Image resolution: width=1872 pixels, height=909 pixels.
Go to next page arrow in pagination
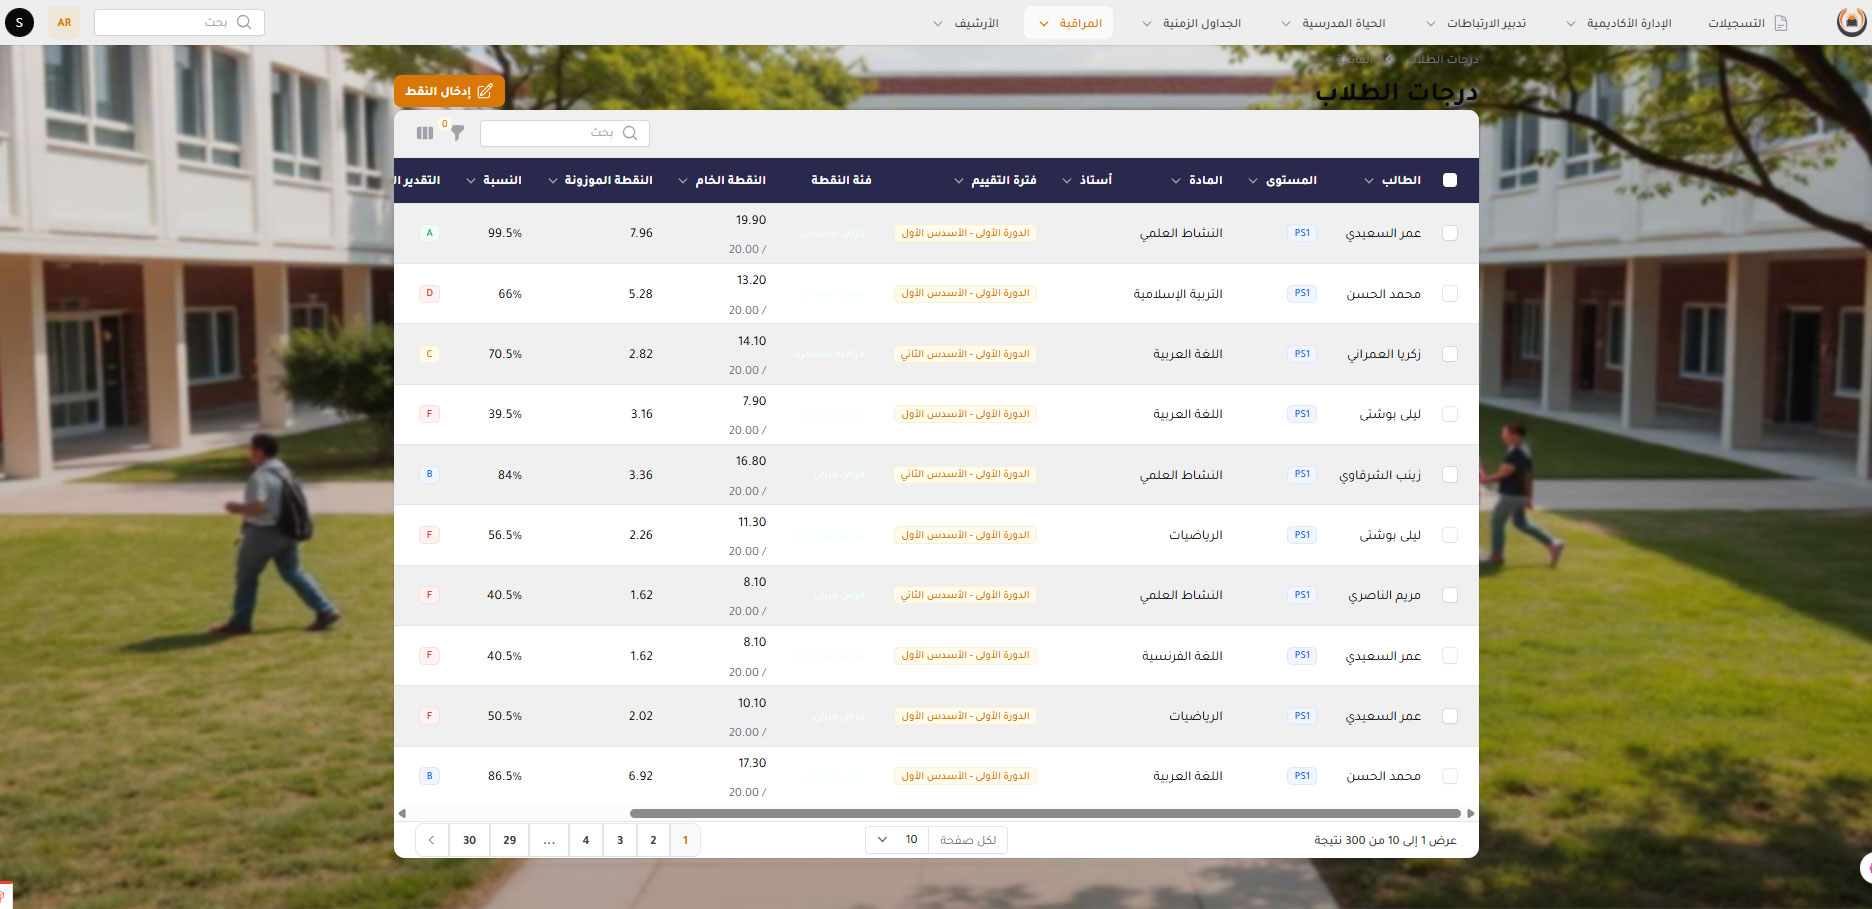point(431,840)
